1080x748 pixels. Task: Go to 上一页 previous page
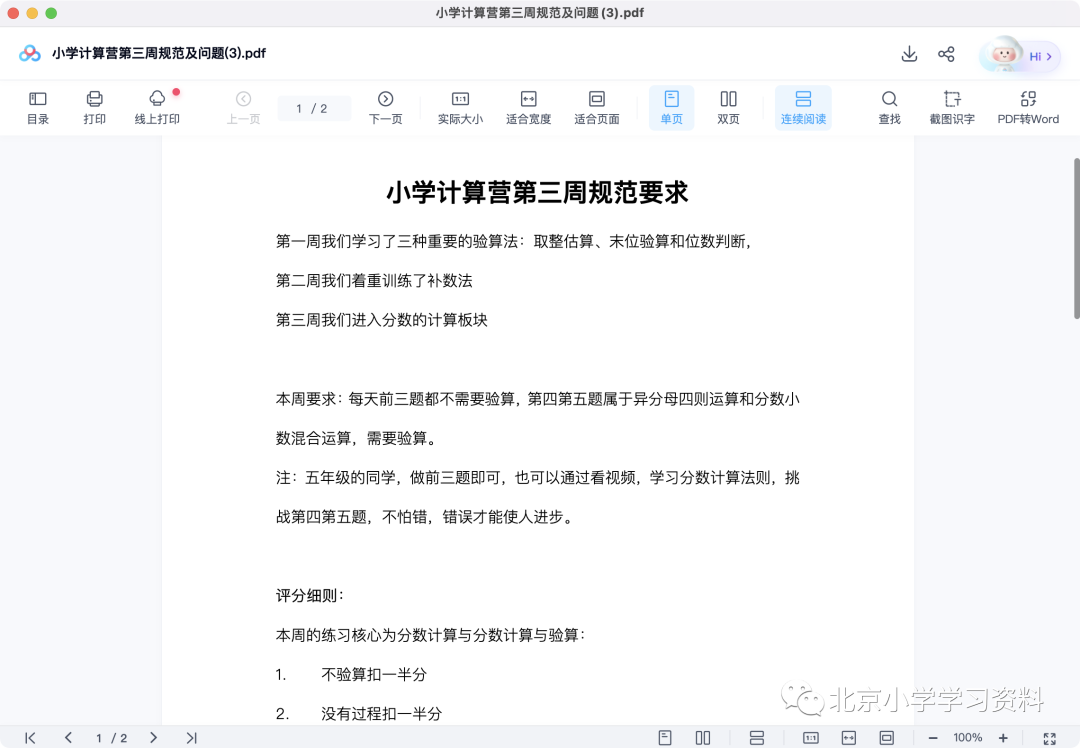(243, 108)
